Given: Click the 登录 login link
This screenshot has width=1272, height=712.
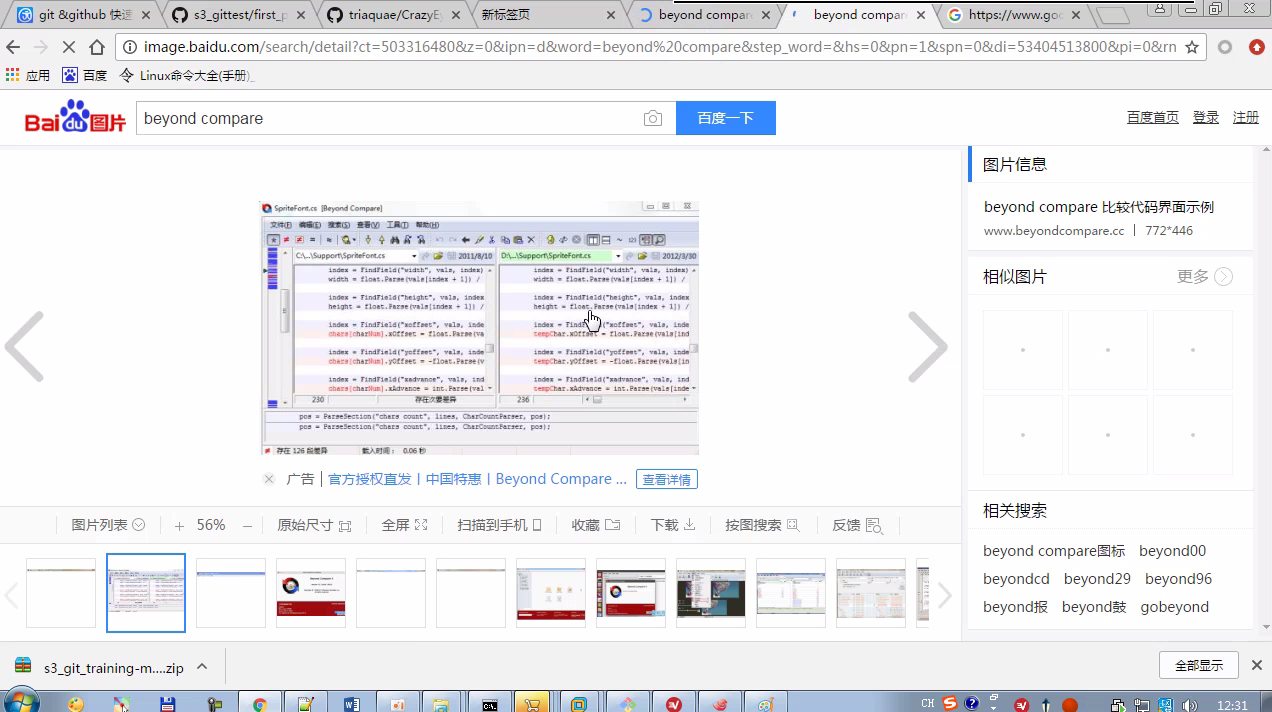Looking at the screenshot, I should point(1206,117).
